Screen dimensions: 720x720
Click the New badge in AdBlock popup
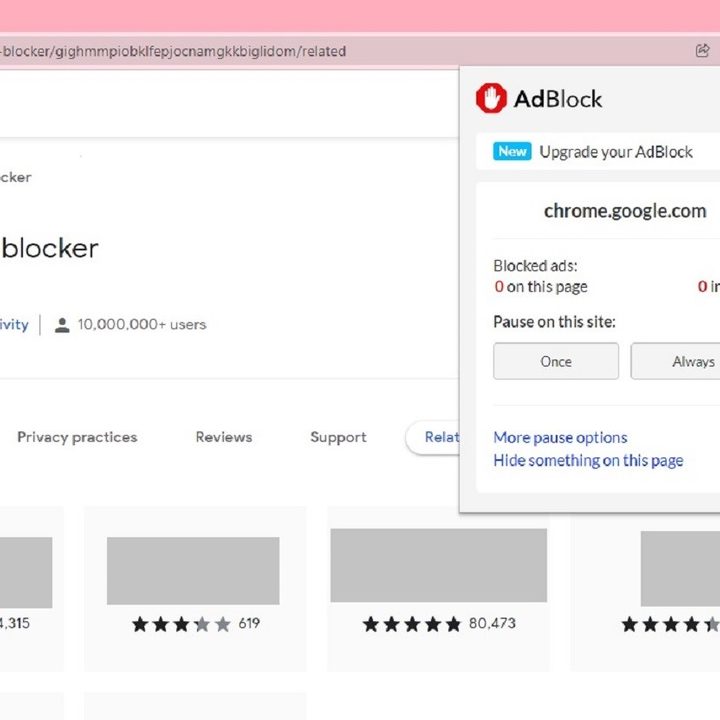pos(512,152)
